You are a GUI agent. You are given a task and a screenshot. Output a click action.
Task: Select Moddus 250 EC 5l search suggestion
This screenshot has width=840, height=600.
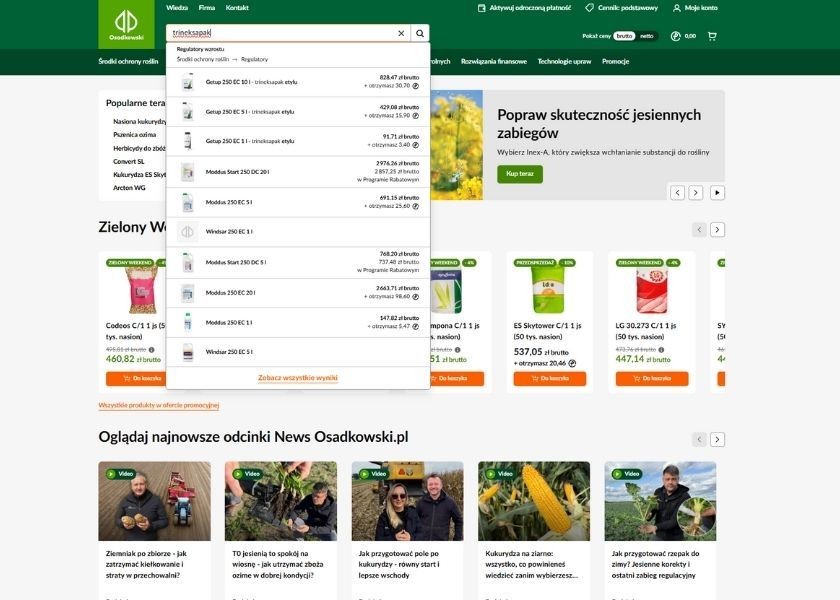(232, 201)
